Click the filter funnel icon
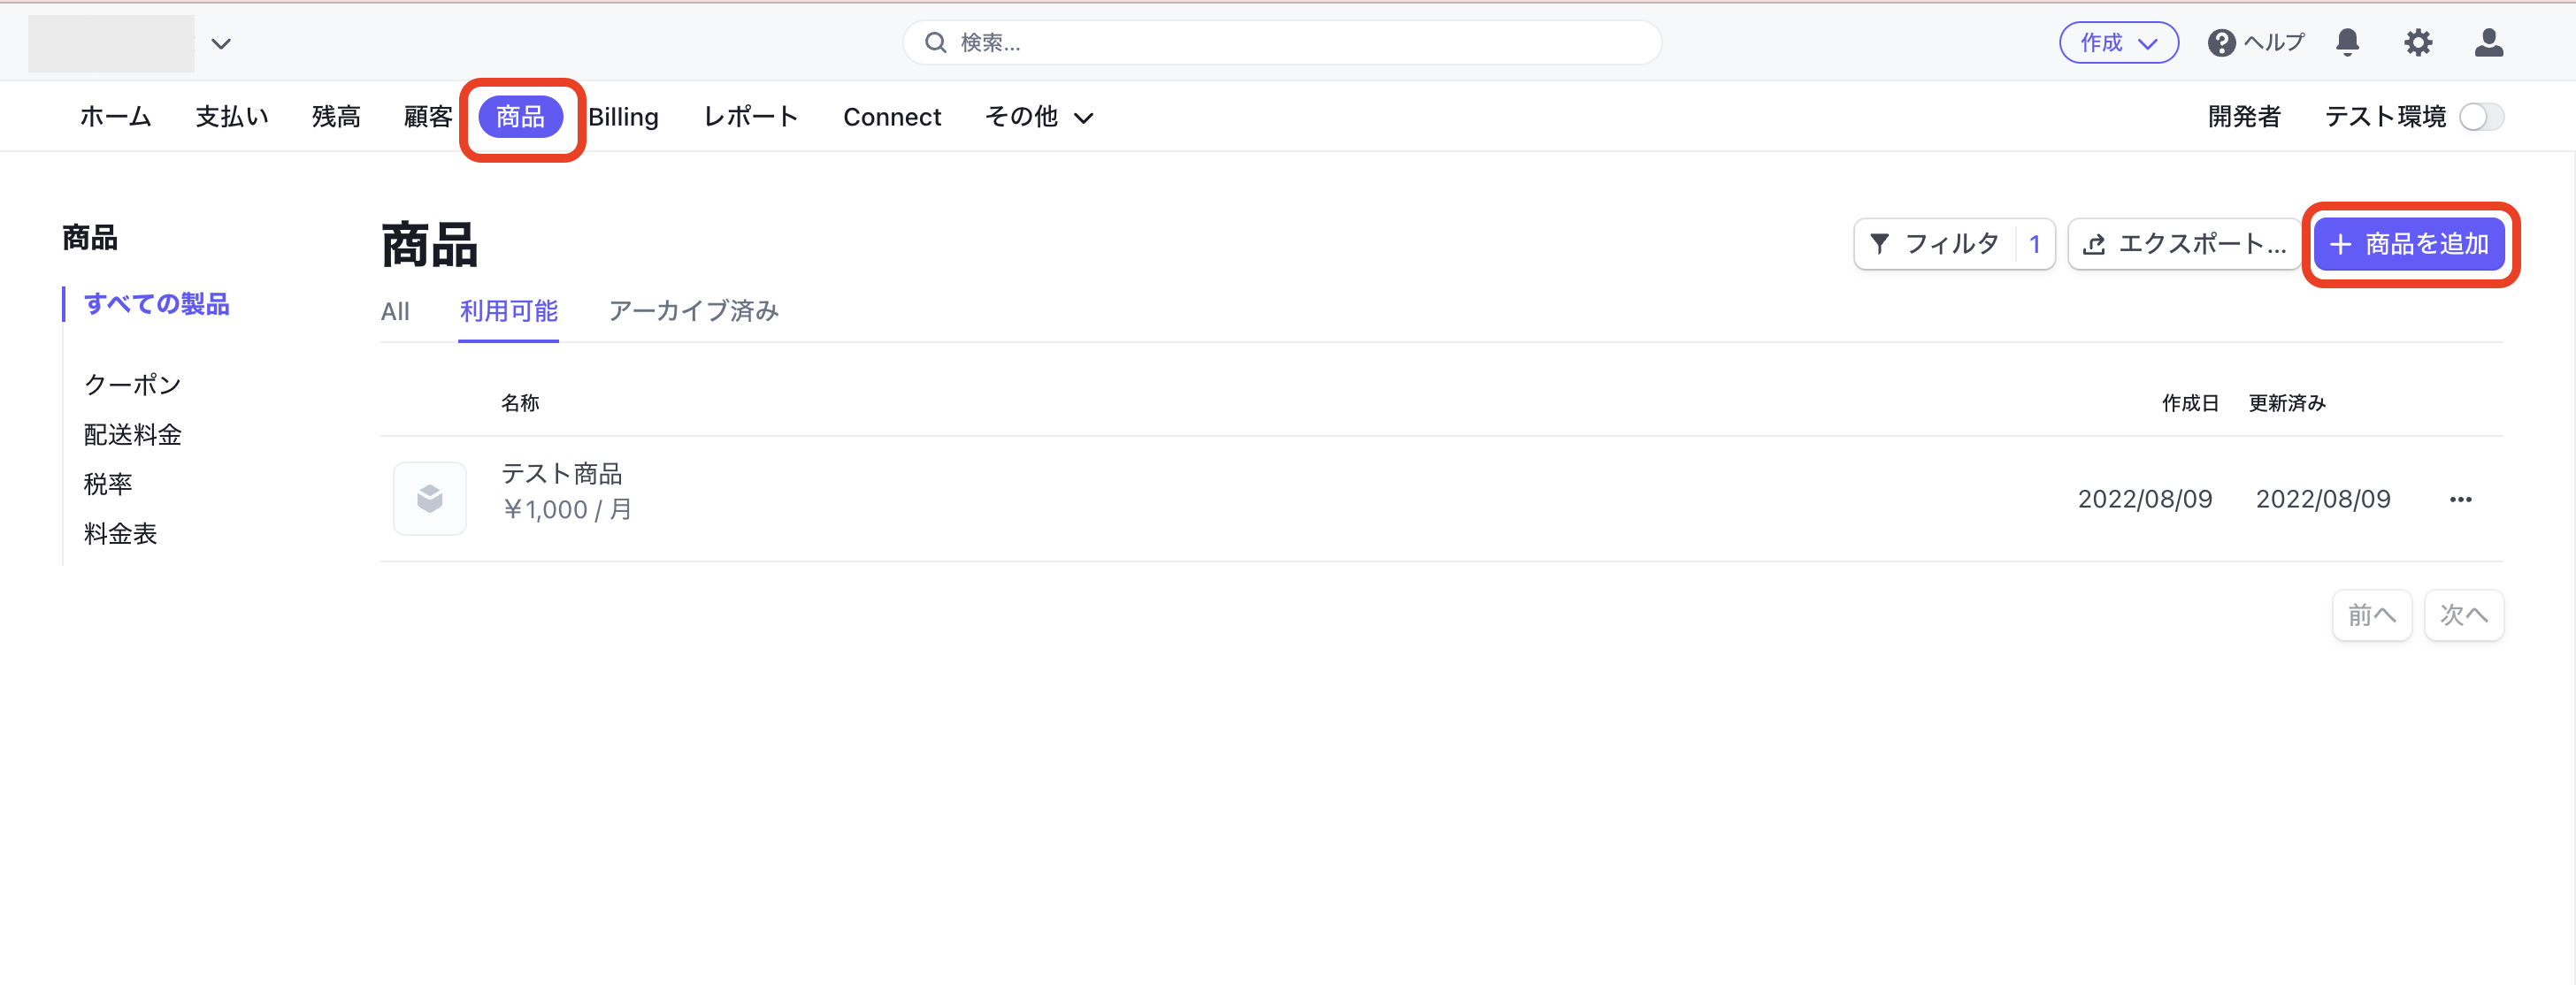This screenshot has height=985, width=2576. click(x=1879, y=243)
